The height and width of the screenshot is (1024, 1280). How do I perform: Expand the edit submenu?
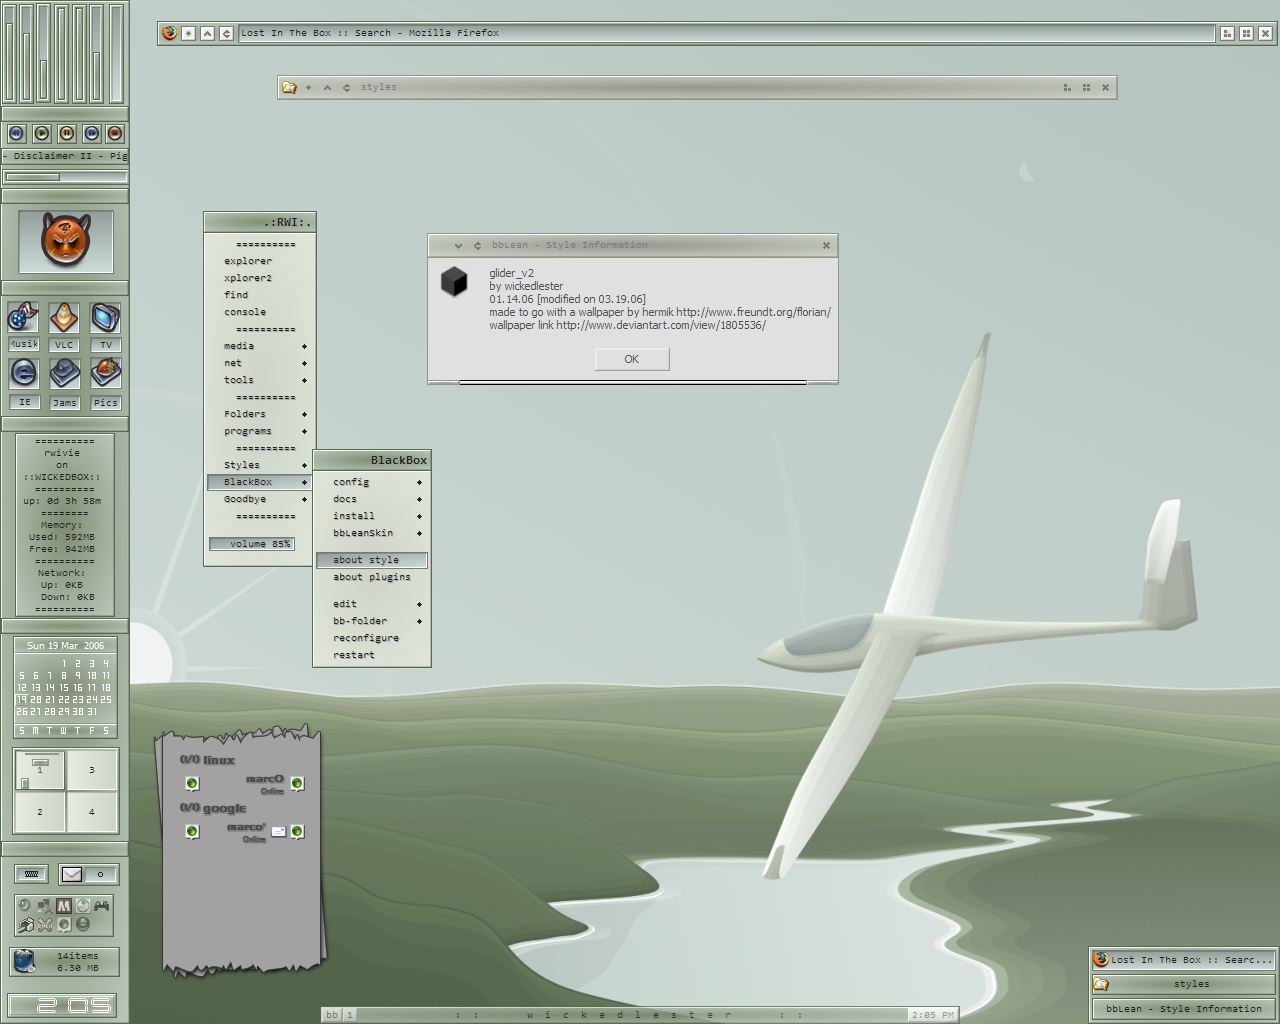pos(372,604)
